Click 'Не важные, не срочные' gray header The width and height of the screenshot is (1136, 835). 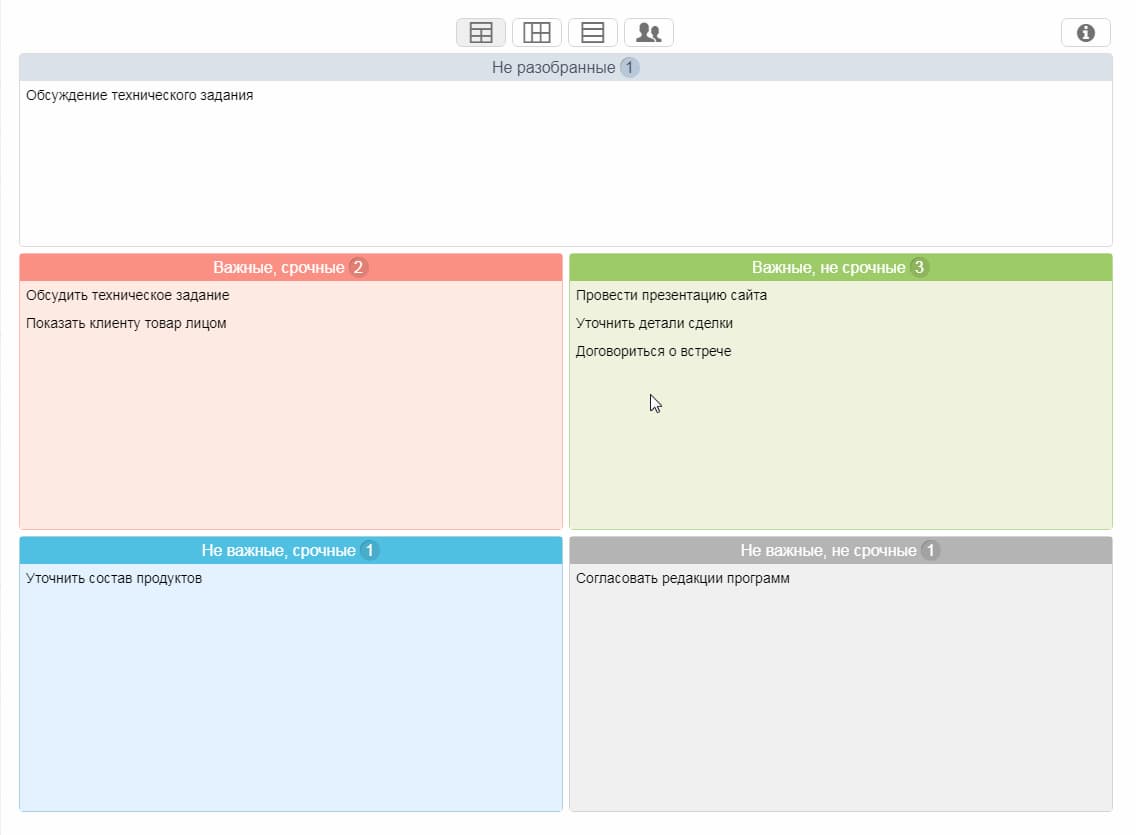coord(828,551)
